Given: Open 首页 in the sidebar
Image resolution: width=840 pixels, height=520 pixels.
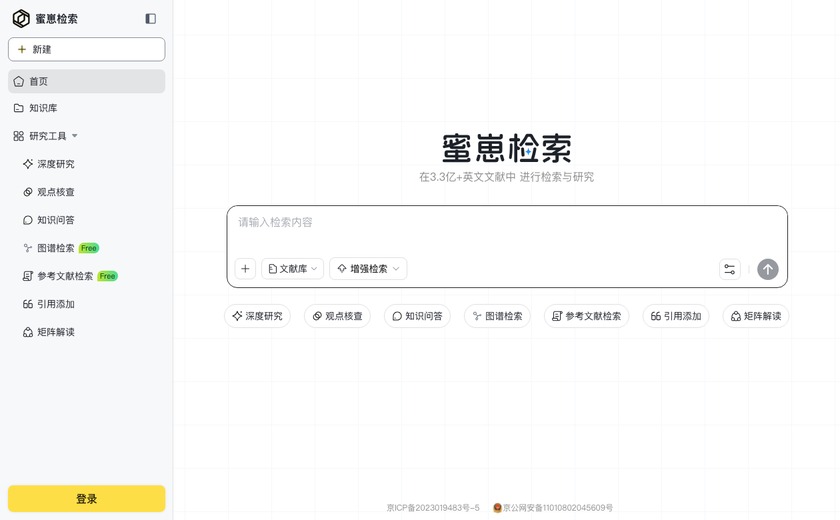Looking at the screenshot, I should [x=86, y=81].
